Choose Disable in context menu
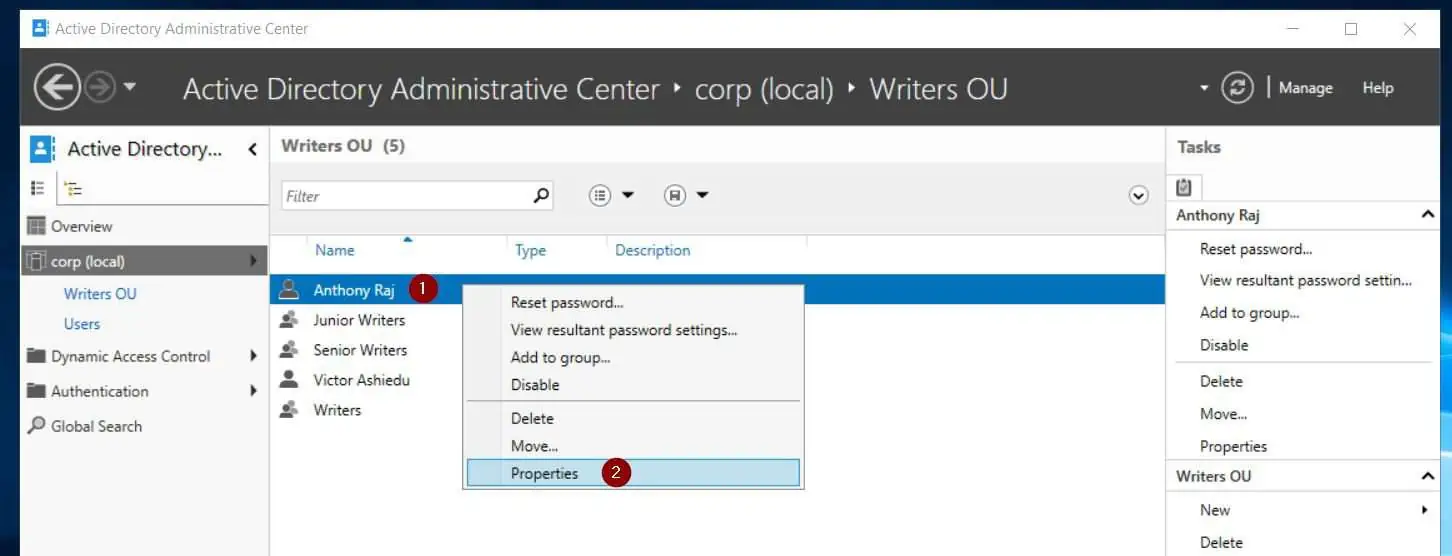 pos(633,384)
